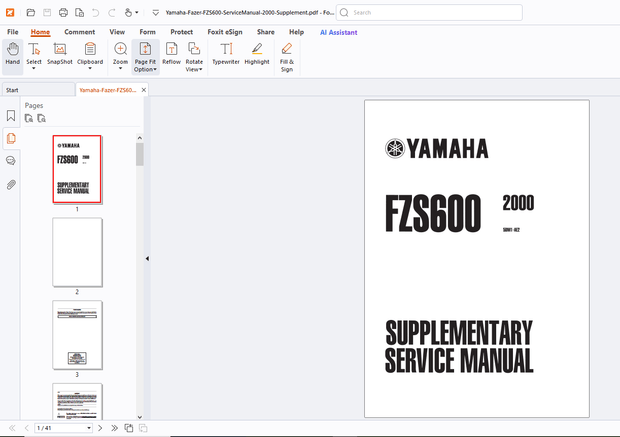
Task: Collapse the navigation panel with side arrow
Action: (147, 259)
